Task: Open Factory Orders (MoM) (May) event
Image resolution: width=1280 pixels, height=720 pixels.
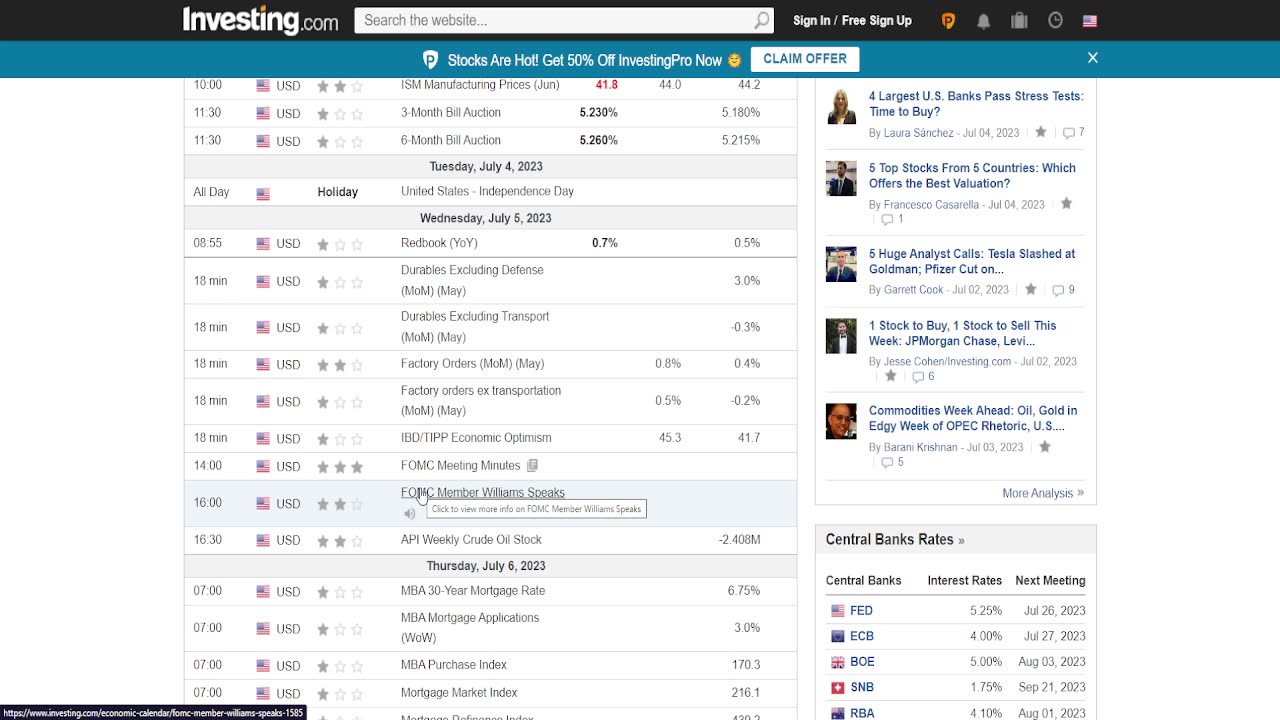Action: point(472,363)
